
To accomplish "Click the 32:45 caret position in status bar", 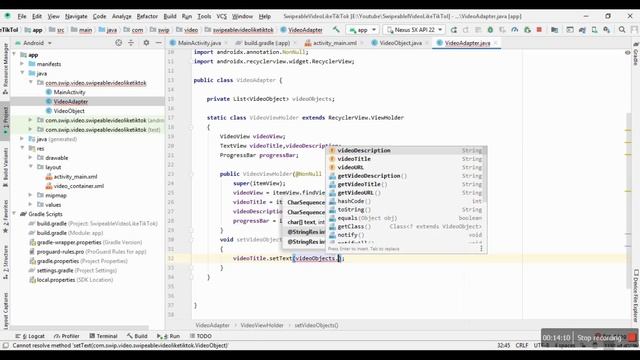I will (x=504, y=345).
